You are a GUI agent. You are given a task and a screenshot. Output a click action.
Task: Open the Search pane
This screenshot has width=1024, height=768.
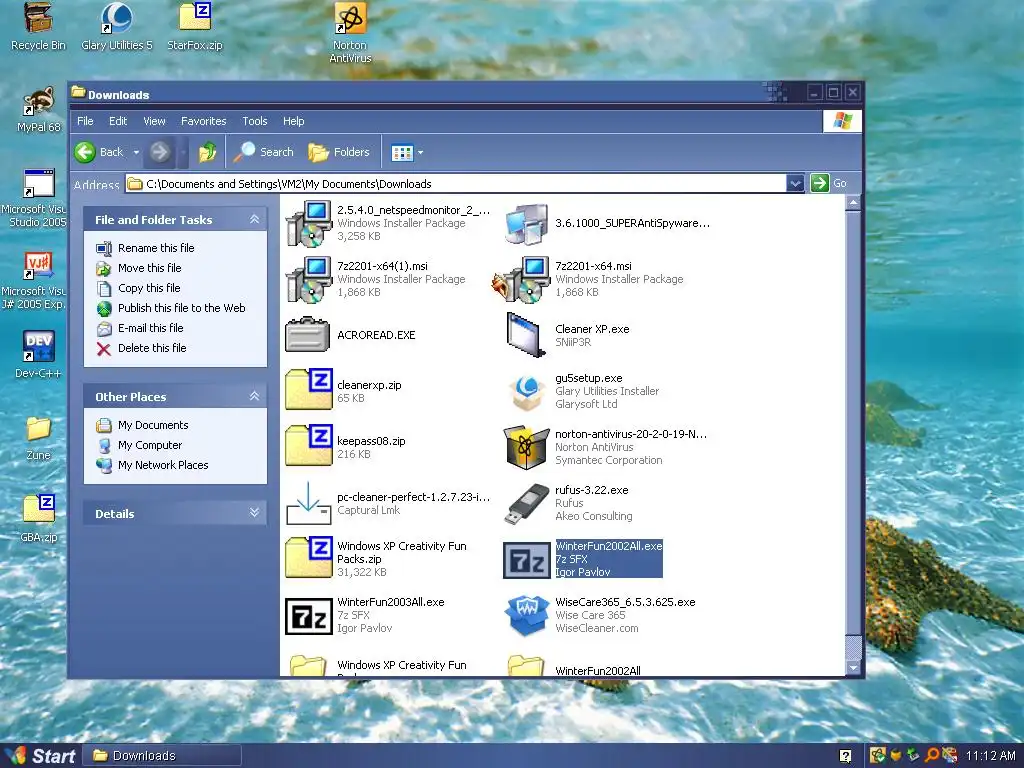(264, 152)
